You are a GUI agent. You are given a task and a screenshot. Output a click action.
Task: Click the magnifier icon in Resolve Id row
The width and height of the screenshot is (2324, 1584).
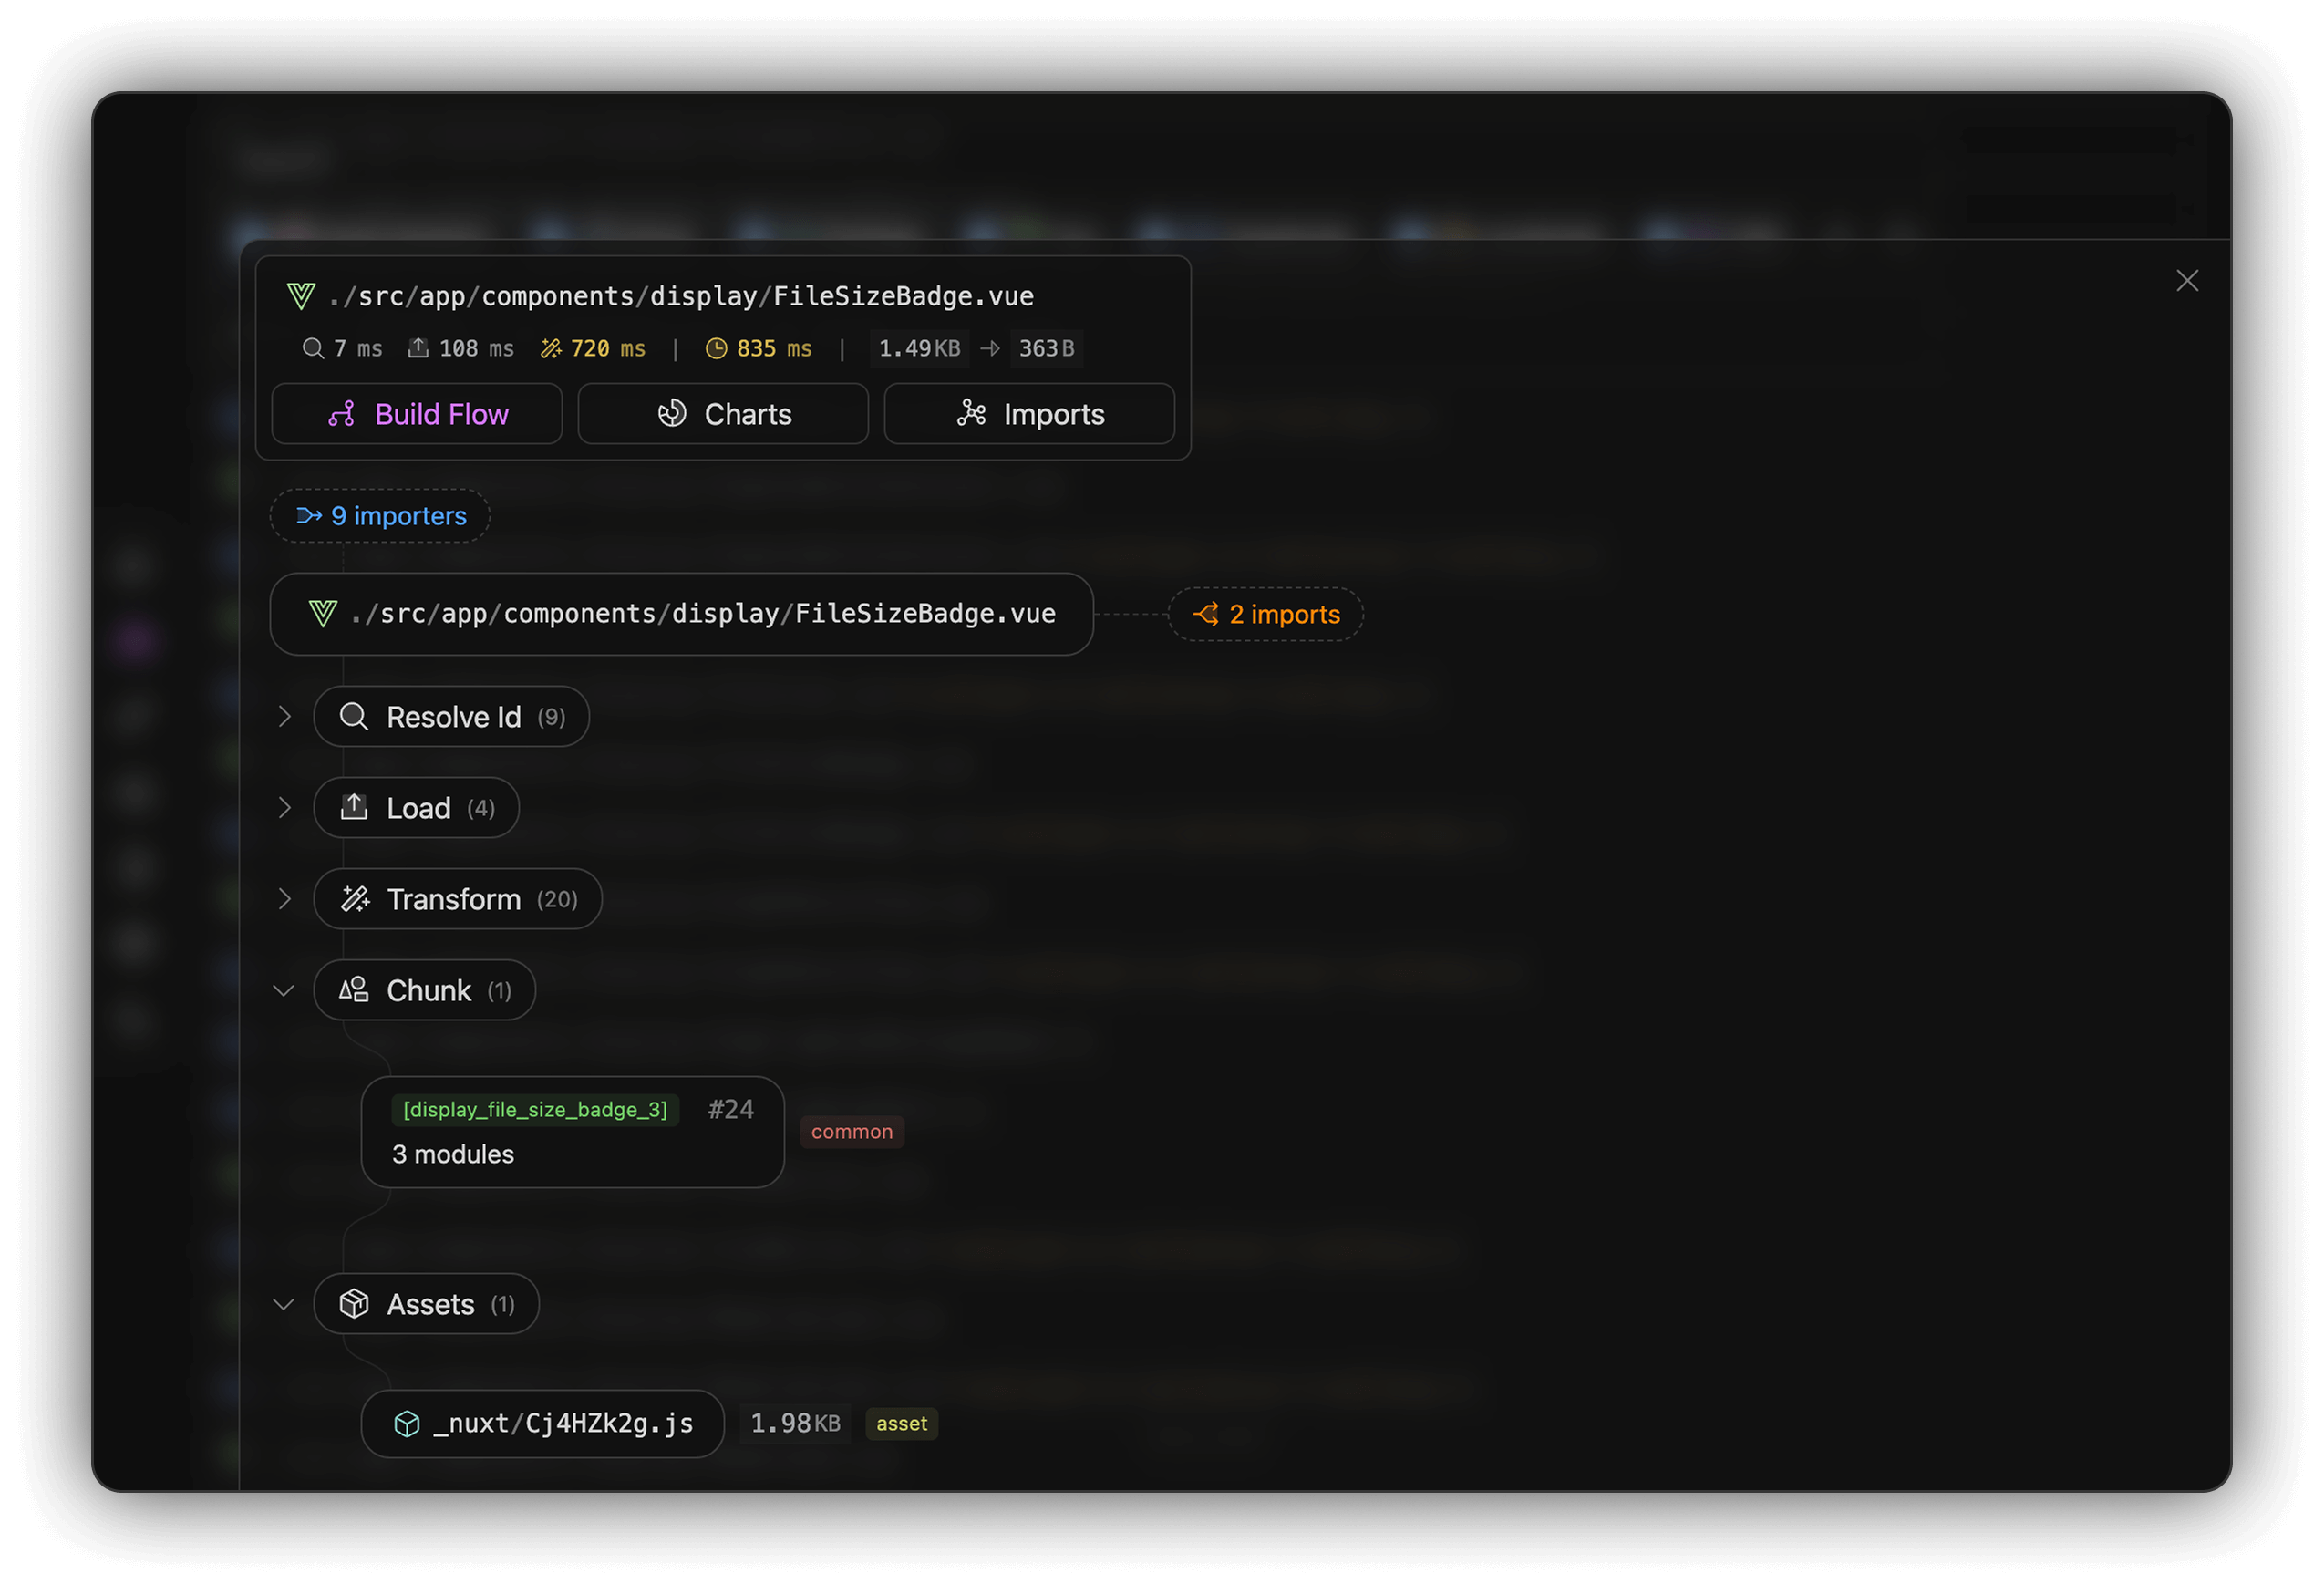point(353,716)
